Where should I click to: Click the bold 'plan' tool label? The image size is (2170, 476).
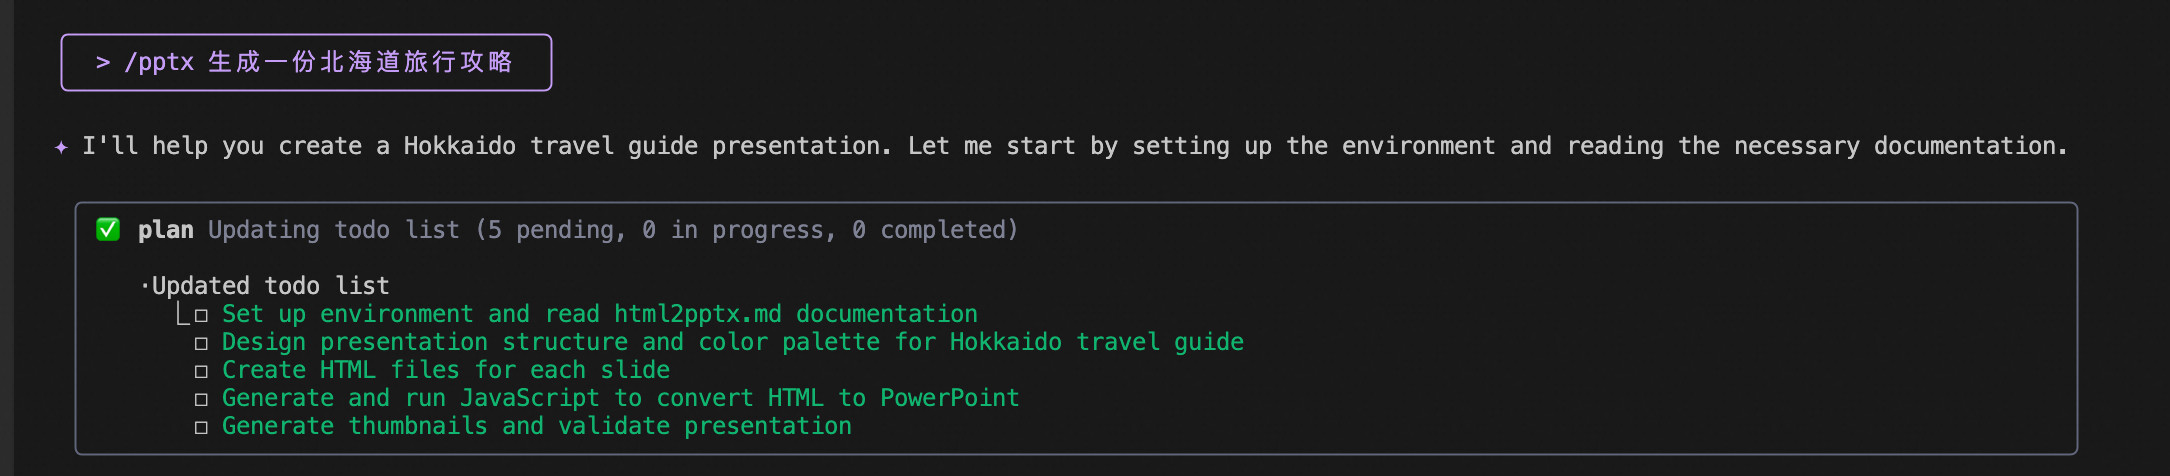(x=165, y=230)
